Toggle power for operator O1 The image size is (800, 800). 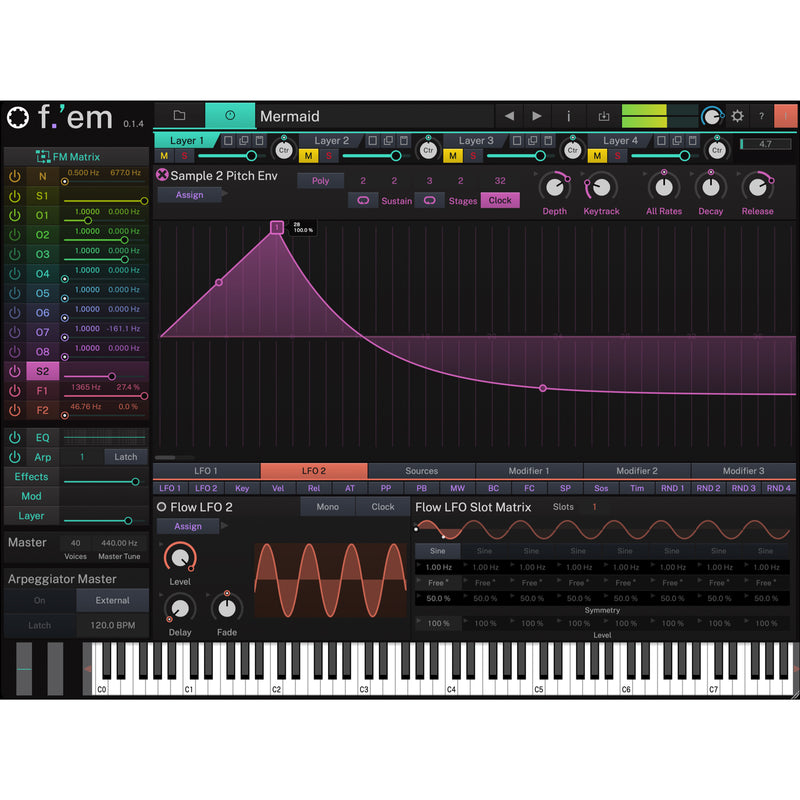click(x=14, y=215)
